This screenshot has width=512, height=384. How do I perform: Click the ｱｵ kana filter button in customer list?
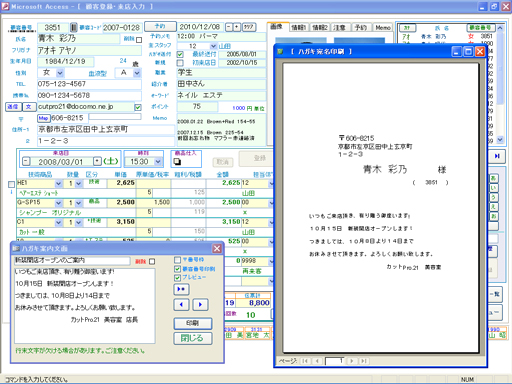coord(407,28)
